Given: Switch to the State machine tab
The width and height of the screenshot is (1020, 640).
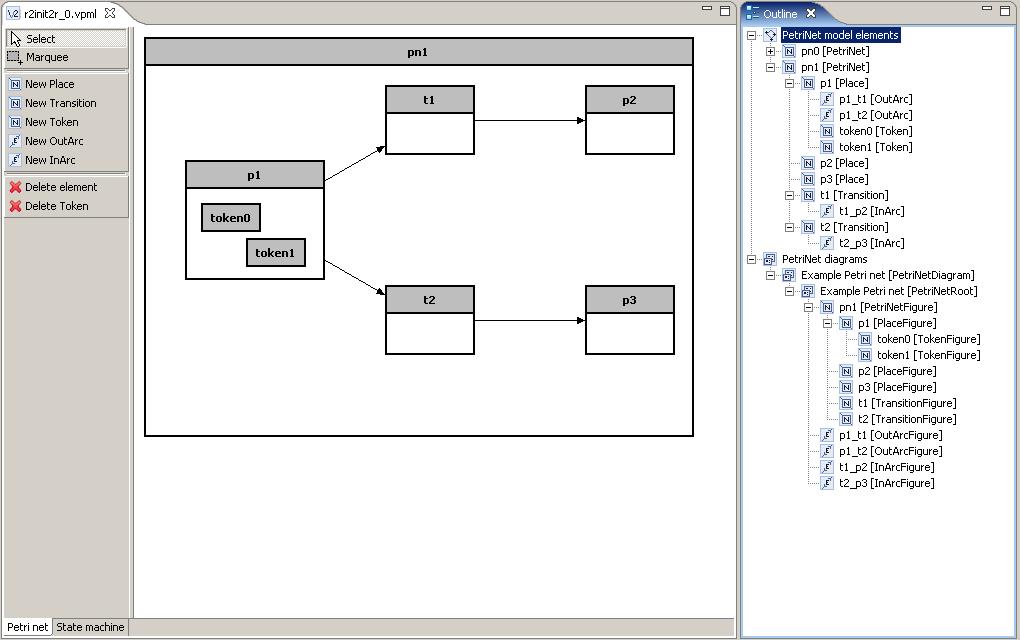Looking at the screenshot, I should pos(90,627).
